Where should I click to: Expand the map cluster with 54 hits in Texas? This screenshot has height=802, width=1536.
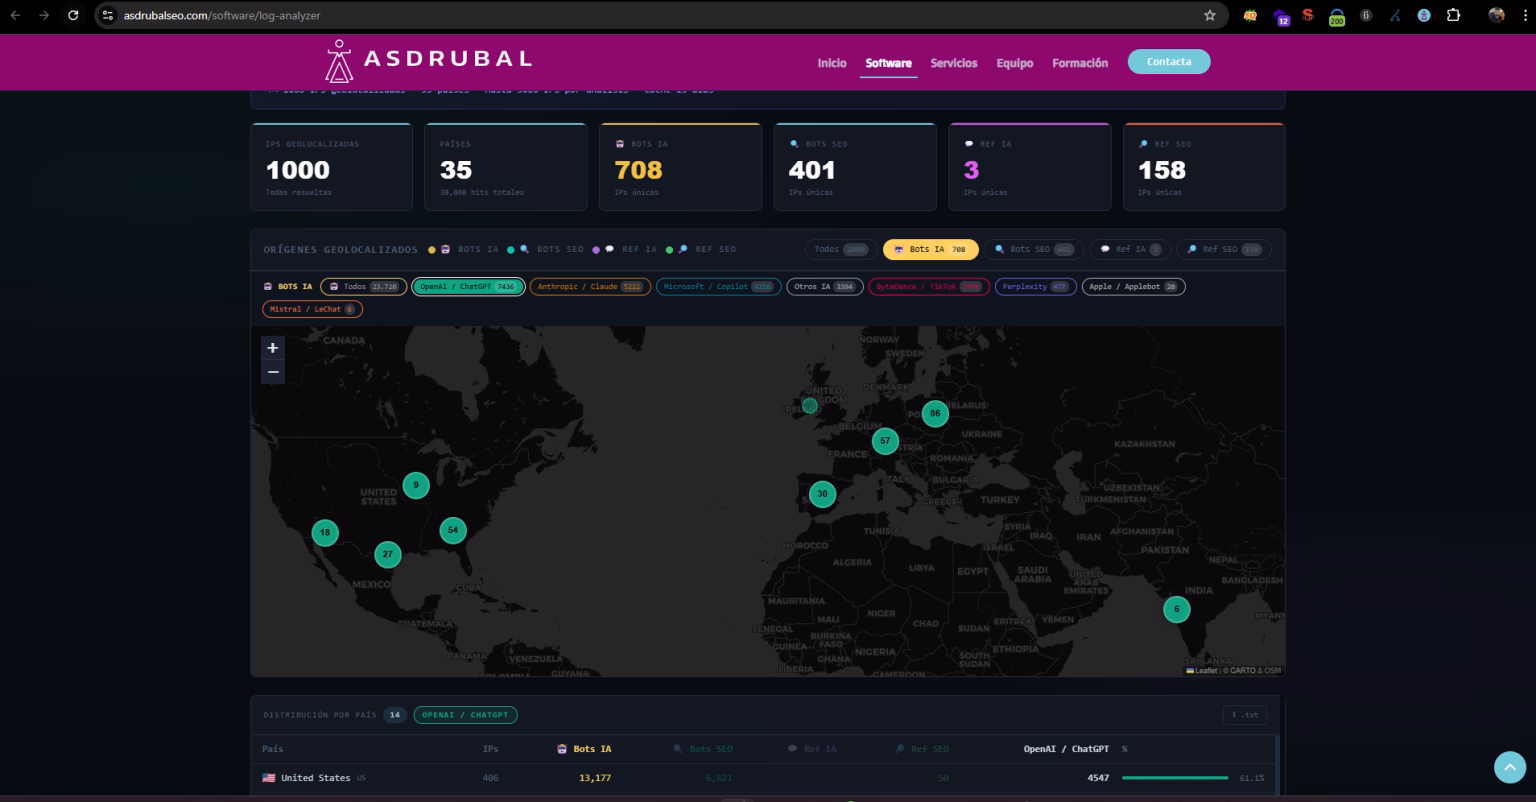pos(452,531)
